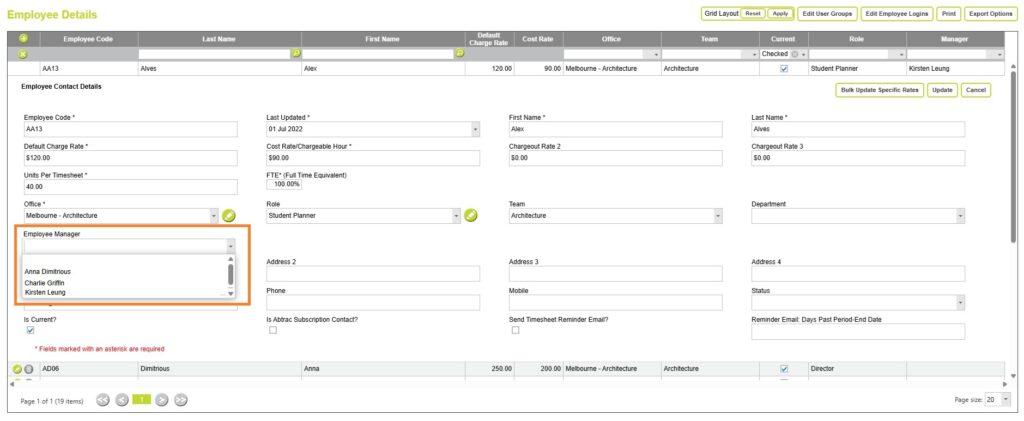This screenshot has width=1024, height=421.
Task: Click the green edit icon beside Office field
Action: [228, 215]
